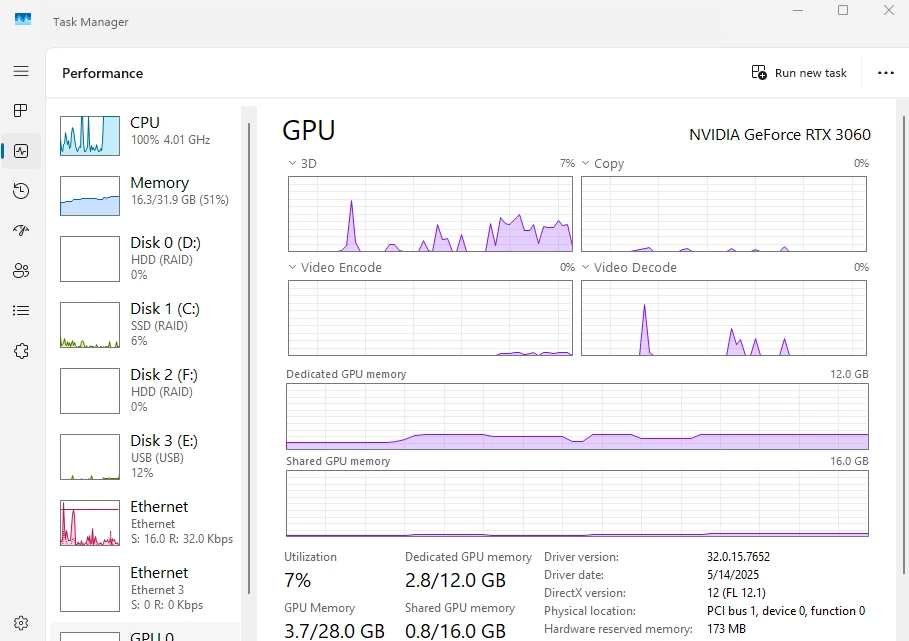Open the Processes page icon
The width and height of the screenshot is (909, 641).
click(x=21, y=110)
